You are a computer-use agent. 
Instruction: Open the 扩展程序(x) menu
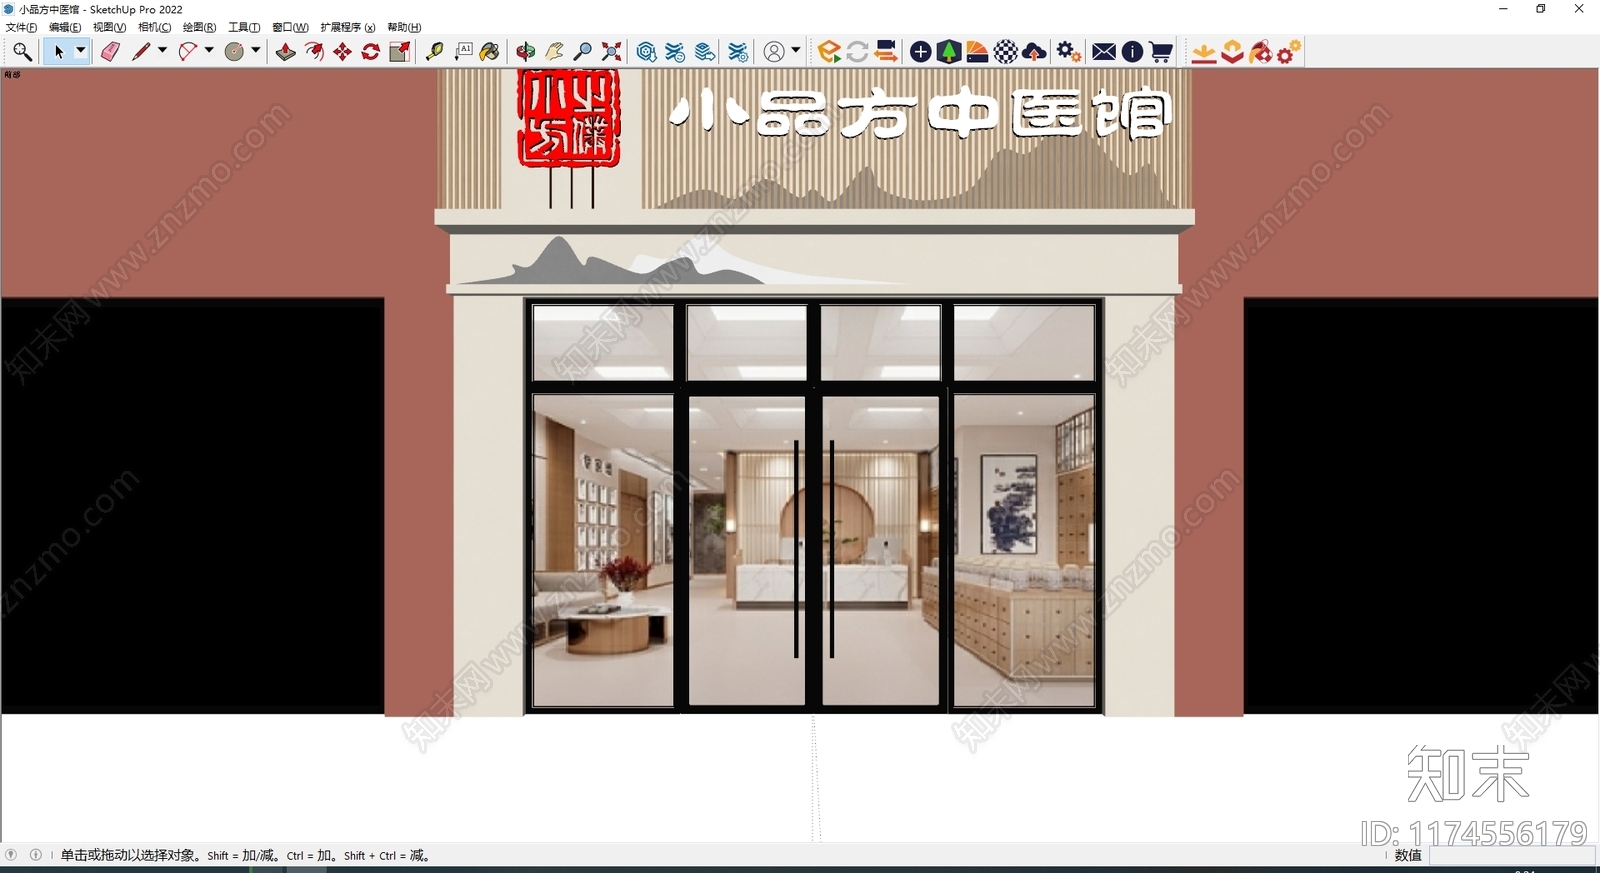[x=348, y=27]
